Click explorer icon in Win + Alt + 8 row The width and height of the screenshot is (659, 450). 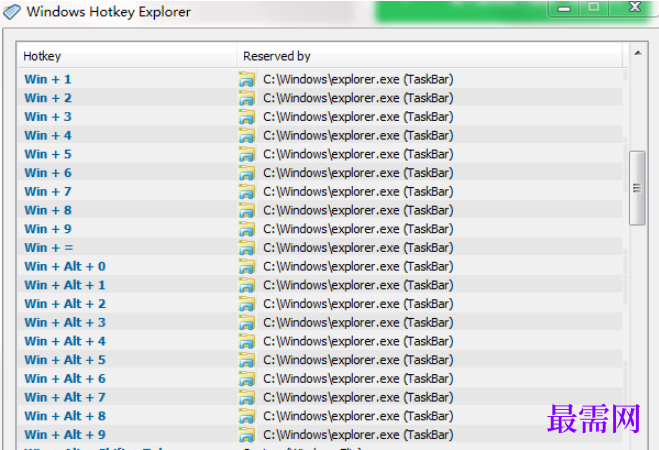pyautogui.click(x=247, y=416)
